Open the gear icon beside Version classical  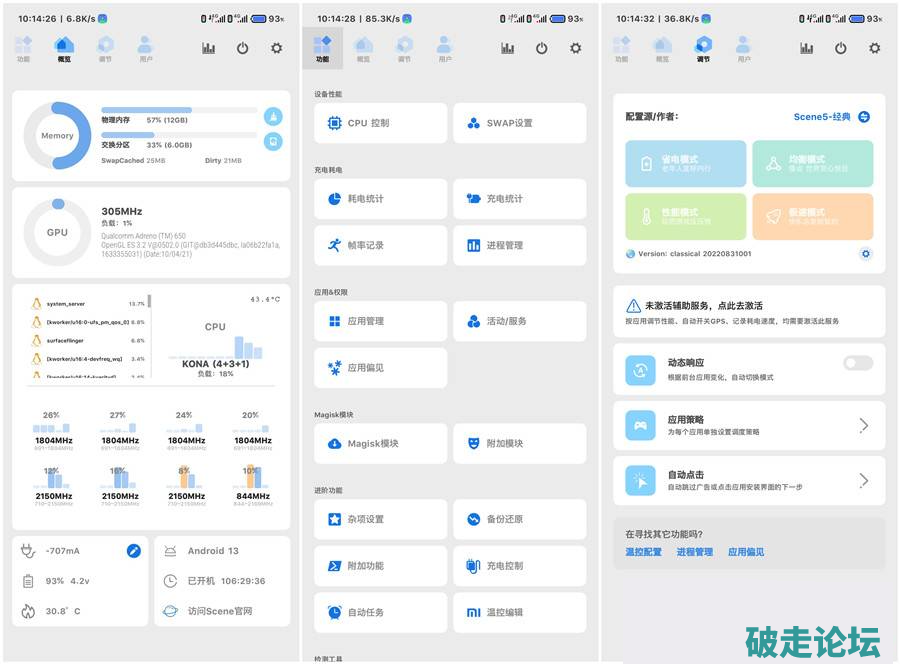(866, 254)
